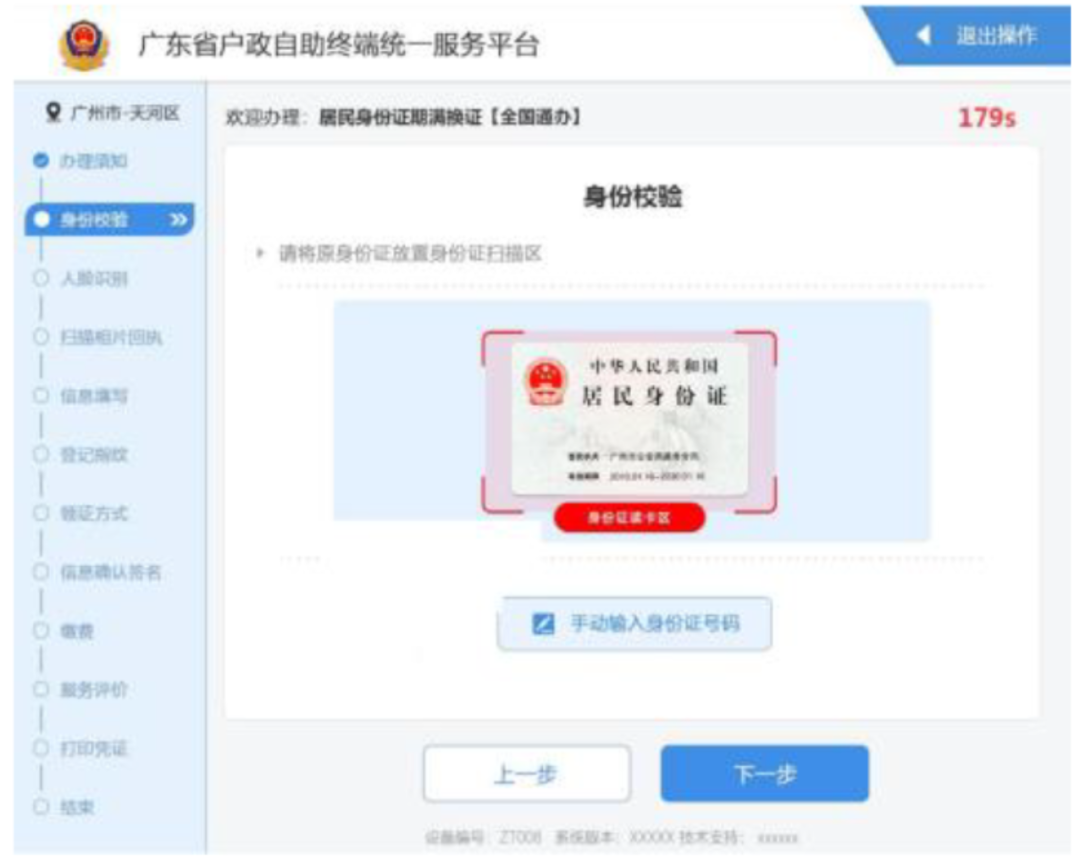This screenshot has height=860, width=1080.
Task: Click the police emblem logo in header
Action: click(83, 45)
